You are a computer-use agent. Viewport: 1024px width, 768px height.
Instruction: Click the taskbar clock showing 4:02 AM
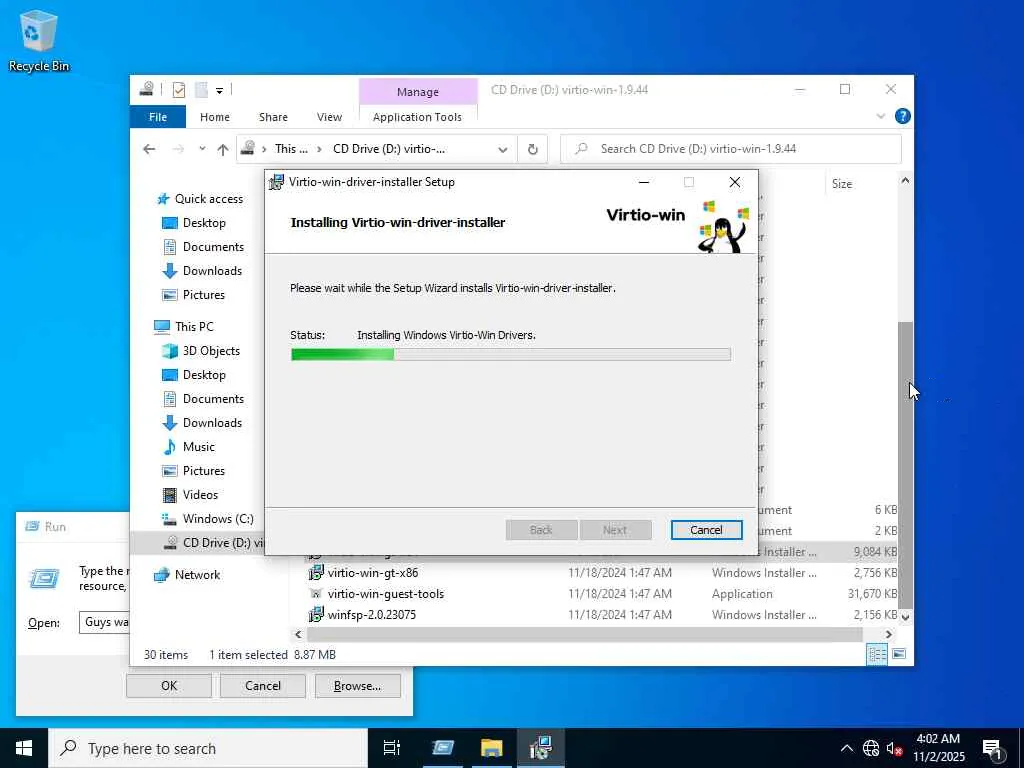(938, 748)
